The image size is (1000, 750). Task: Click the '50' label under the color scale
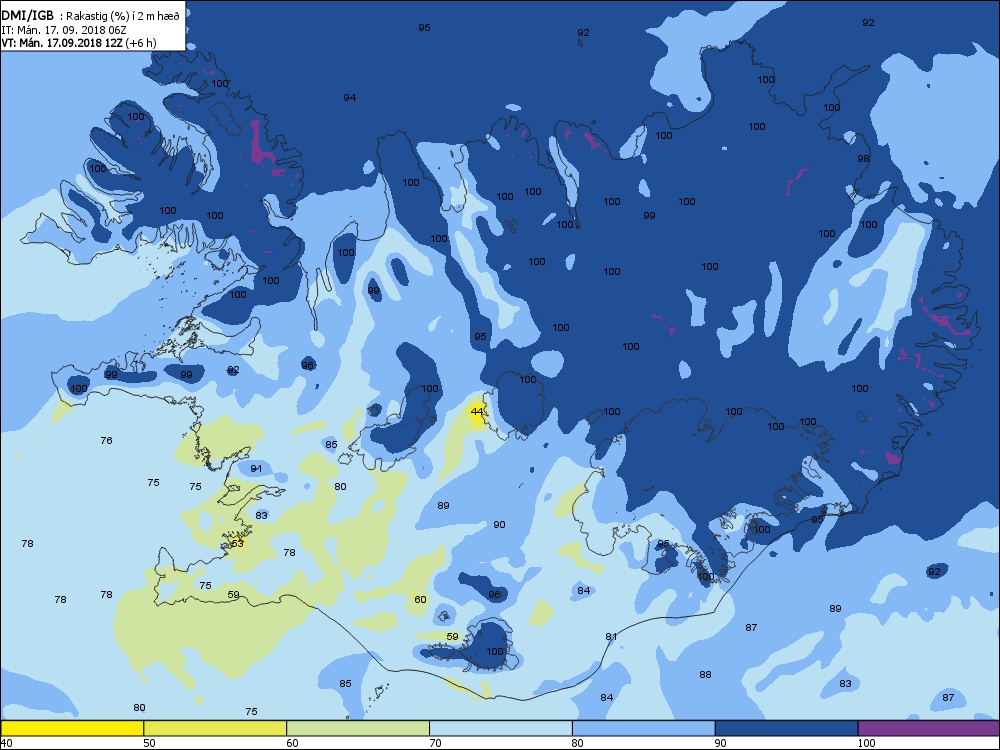(x=149, y=743)
